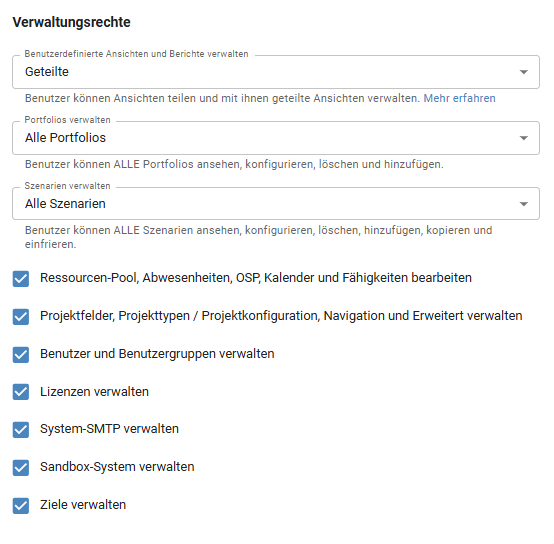The height and width of the screenshot is (544, 554).
Task: Click the System-SMTP verwalten label text
Action: pyautogui.click(x=110, y=429)
